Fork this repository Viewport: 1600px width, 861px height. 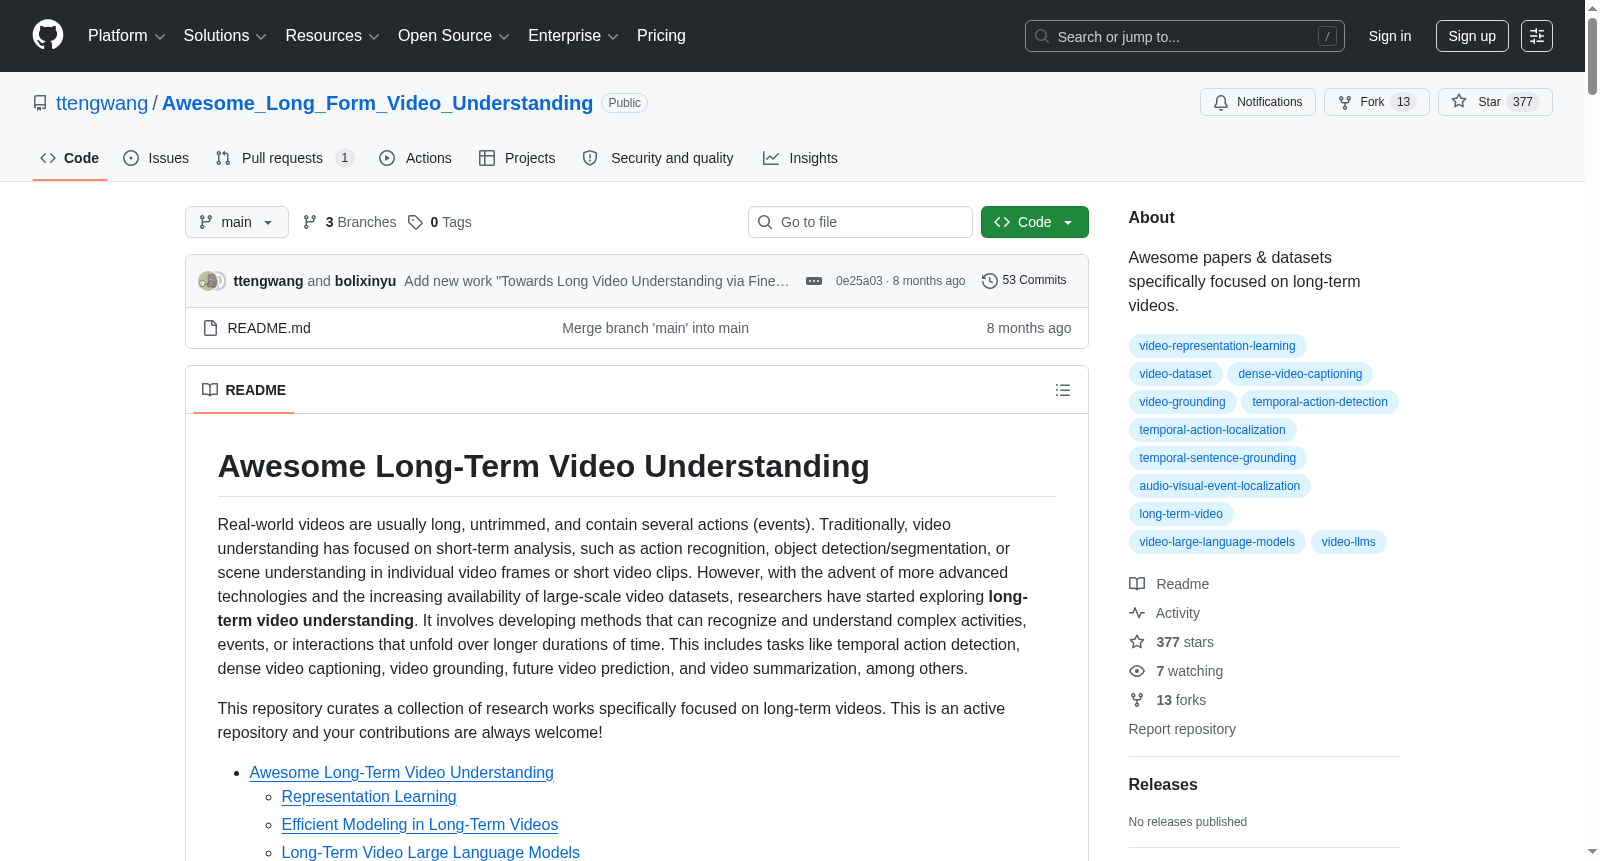1376,102
